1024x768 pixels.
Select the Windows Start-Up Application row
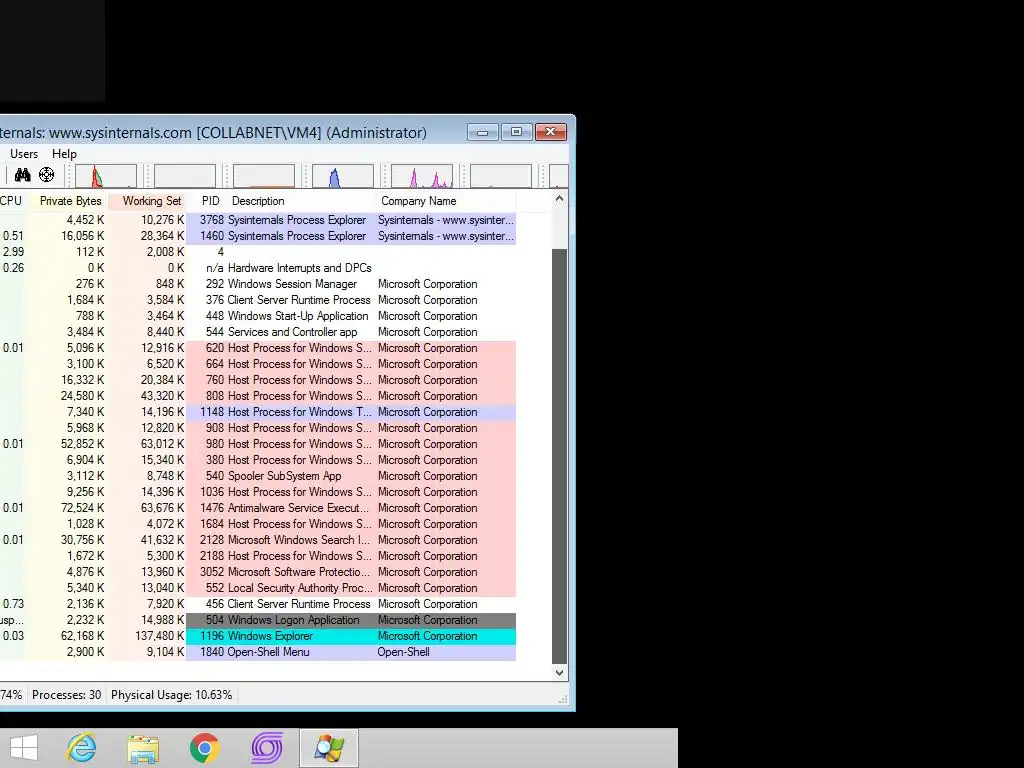(x=258, y=316)
